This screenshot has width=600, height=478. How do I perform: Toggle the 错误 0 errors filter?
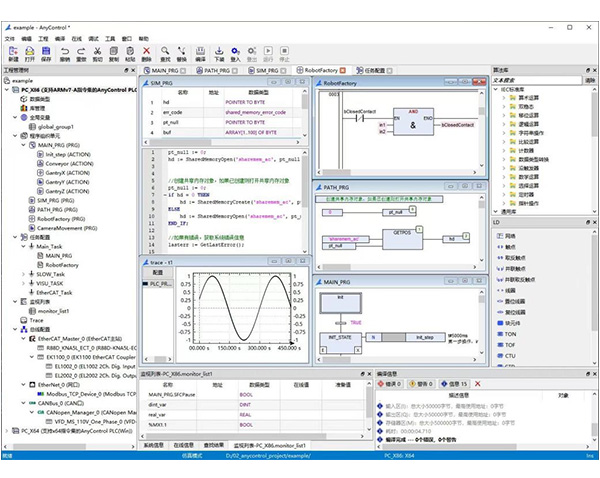[390, 383]
